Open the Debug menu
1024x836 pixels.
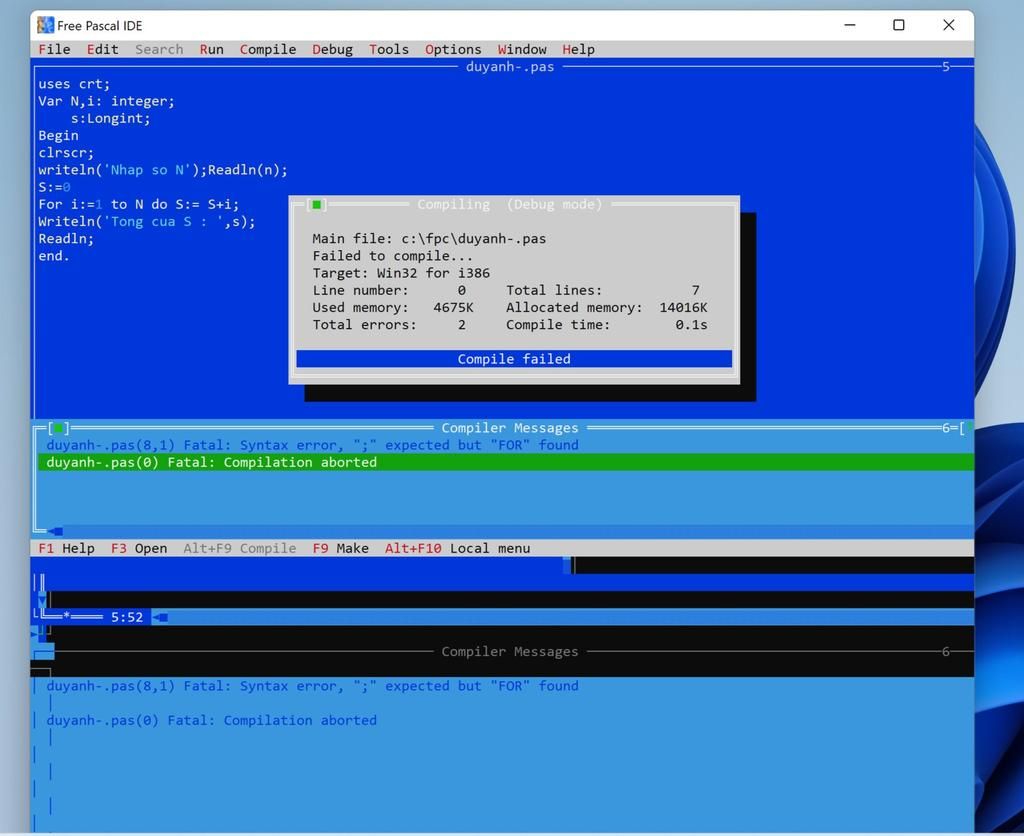pos(332,50)
